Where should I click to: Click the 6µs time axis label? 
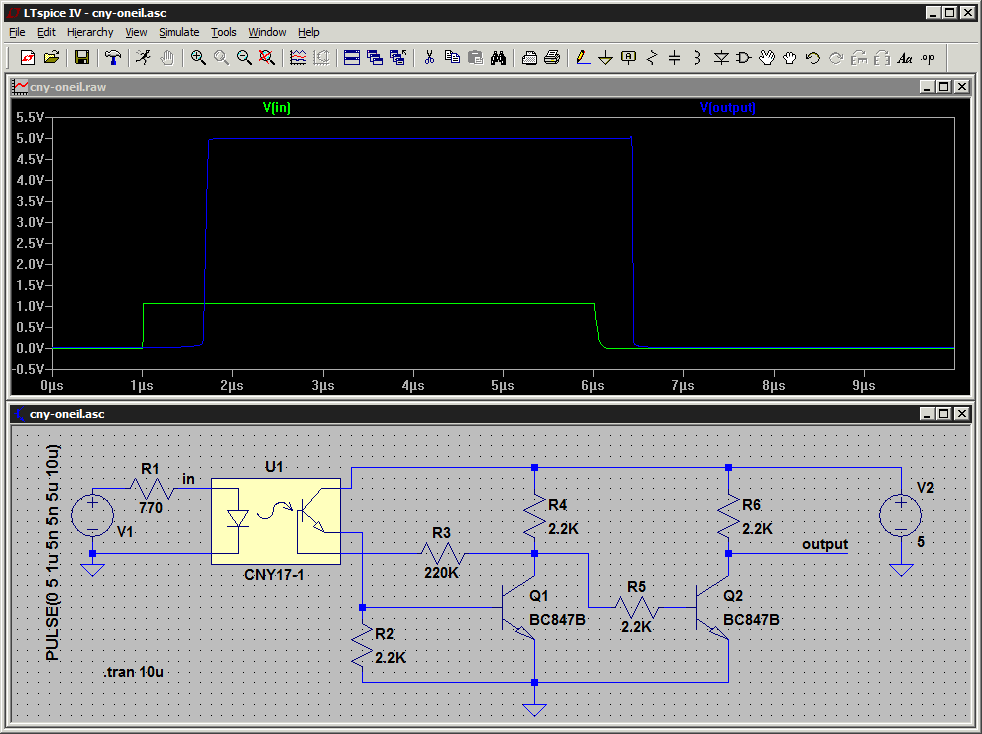tap(593, 385)
